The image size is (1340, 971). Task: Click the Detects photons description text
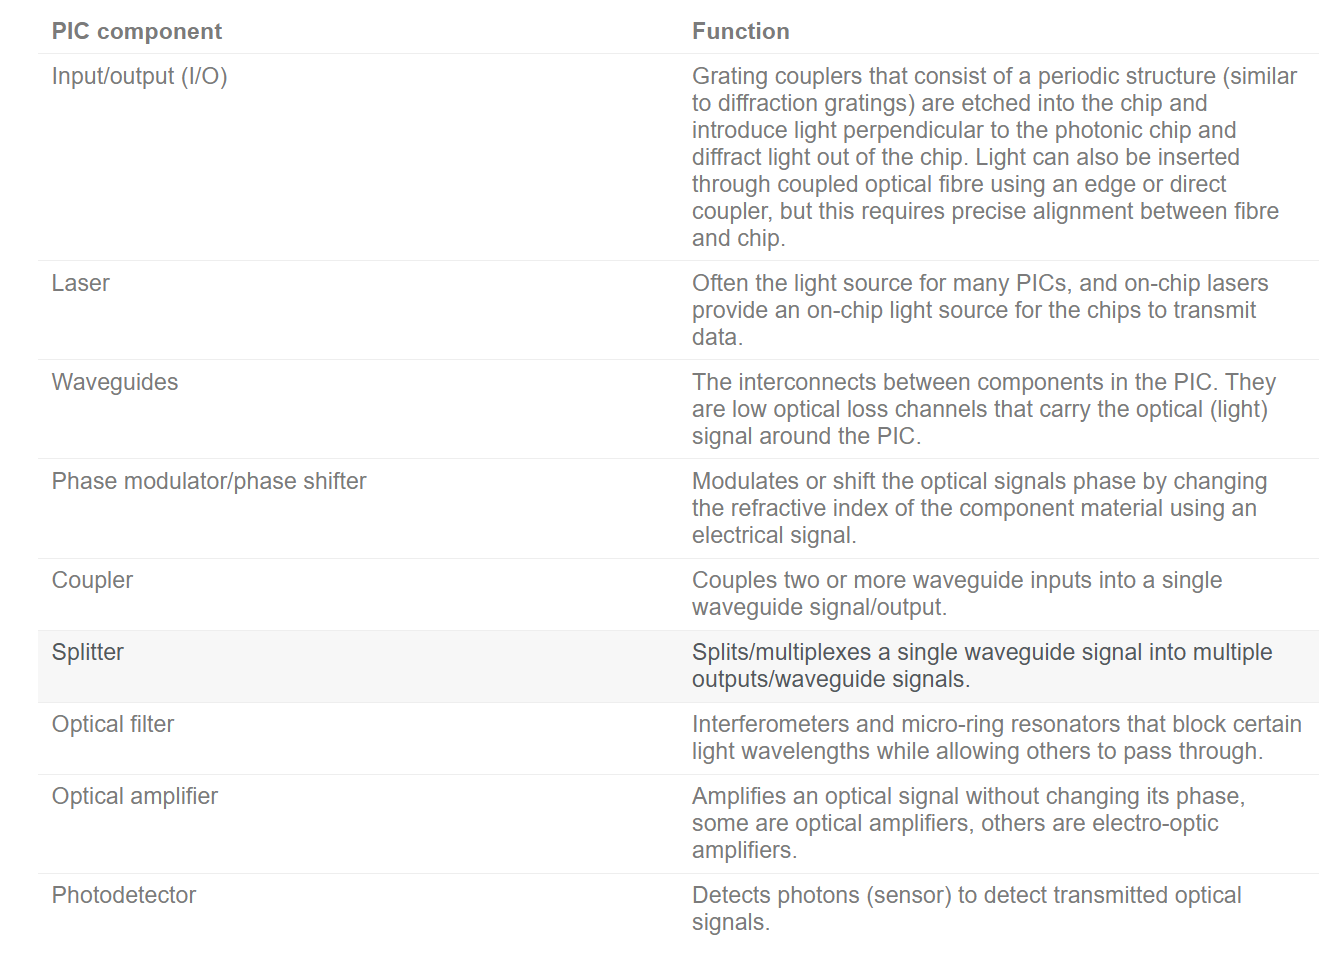click(x=967, y=909)
